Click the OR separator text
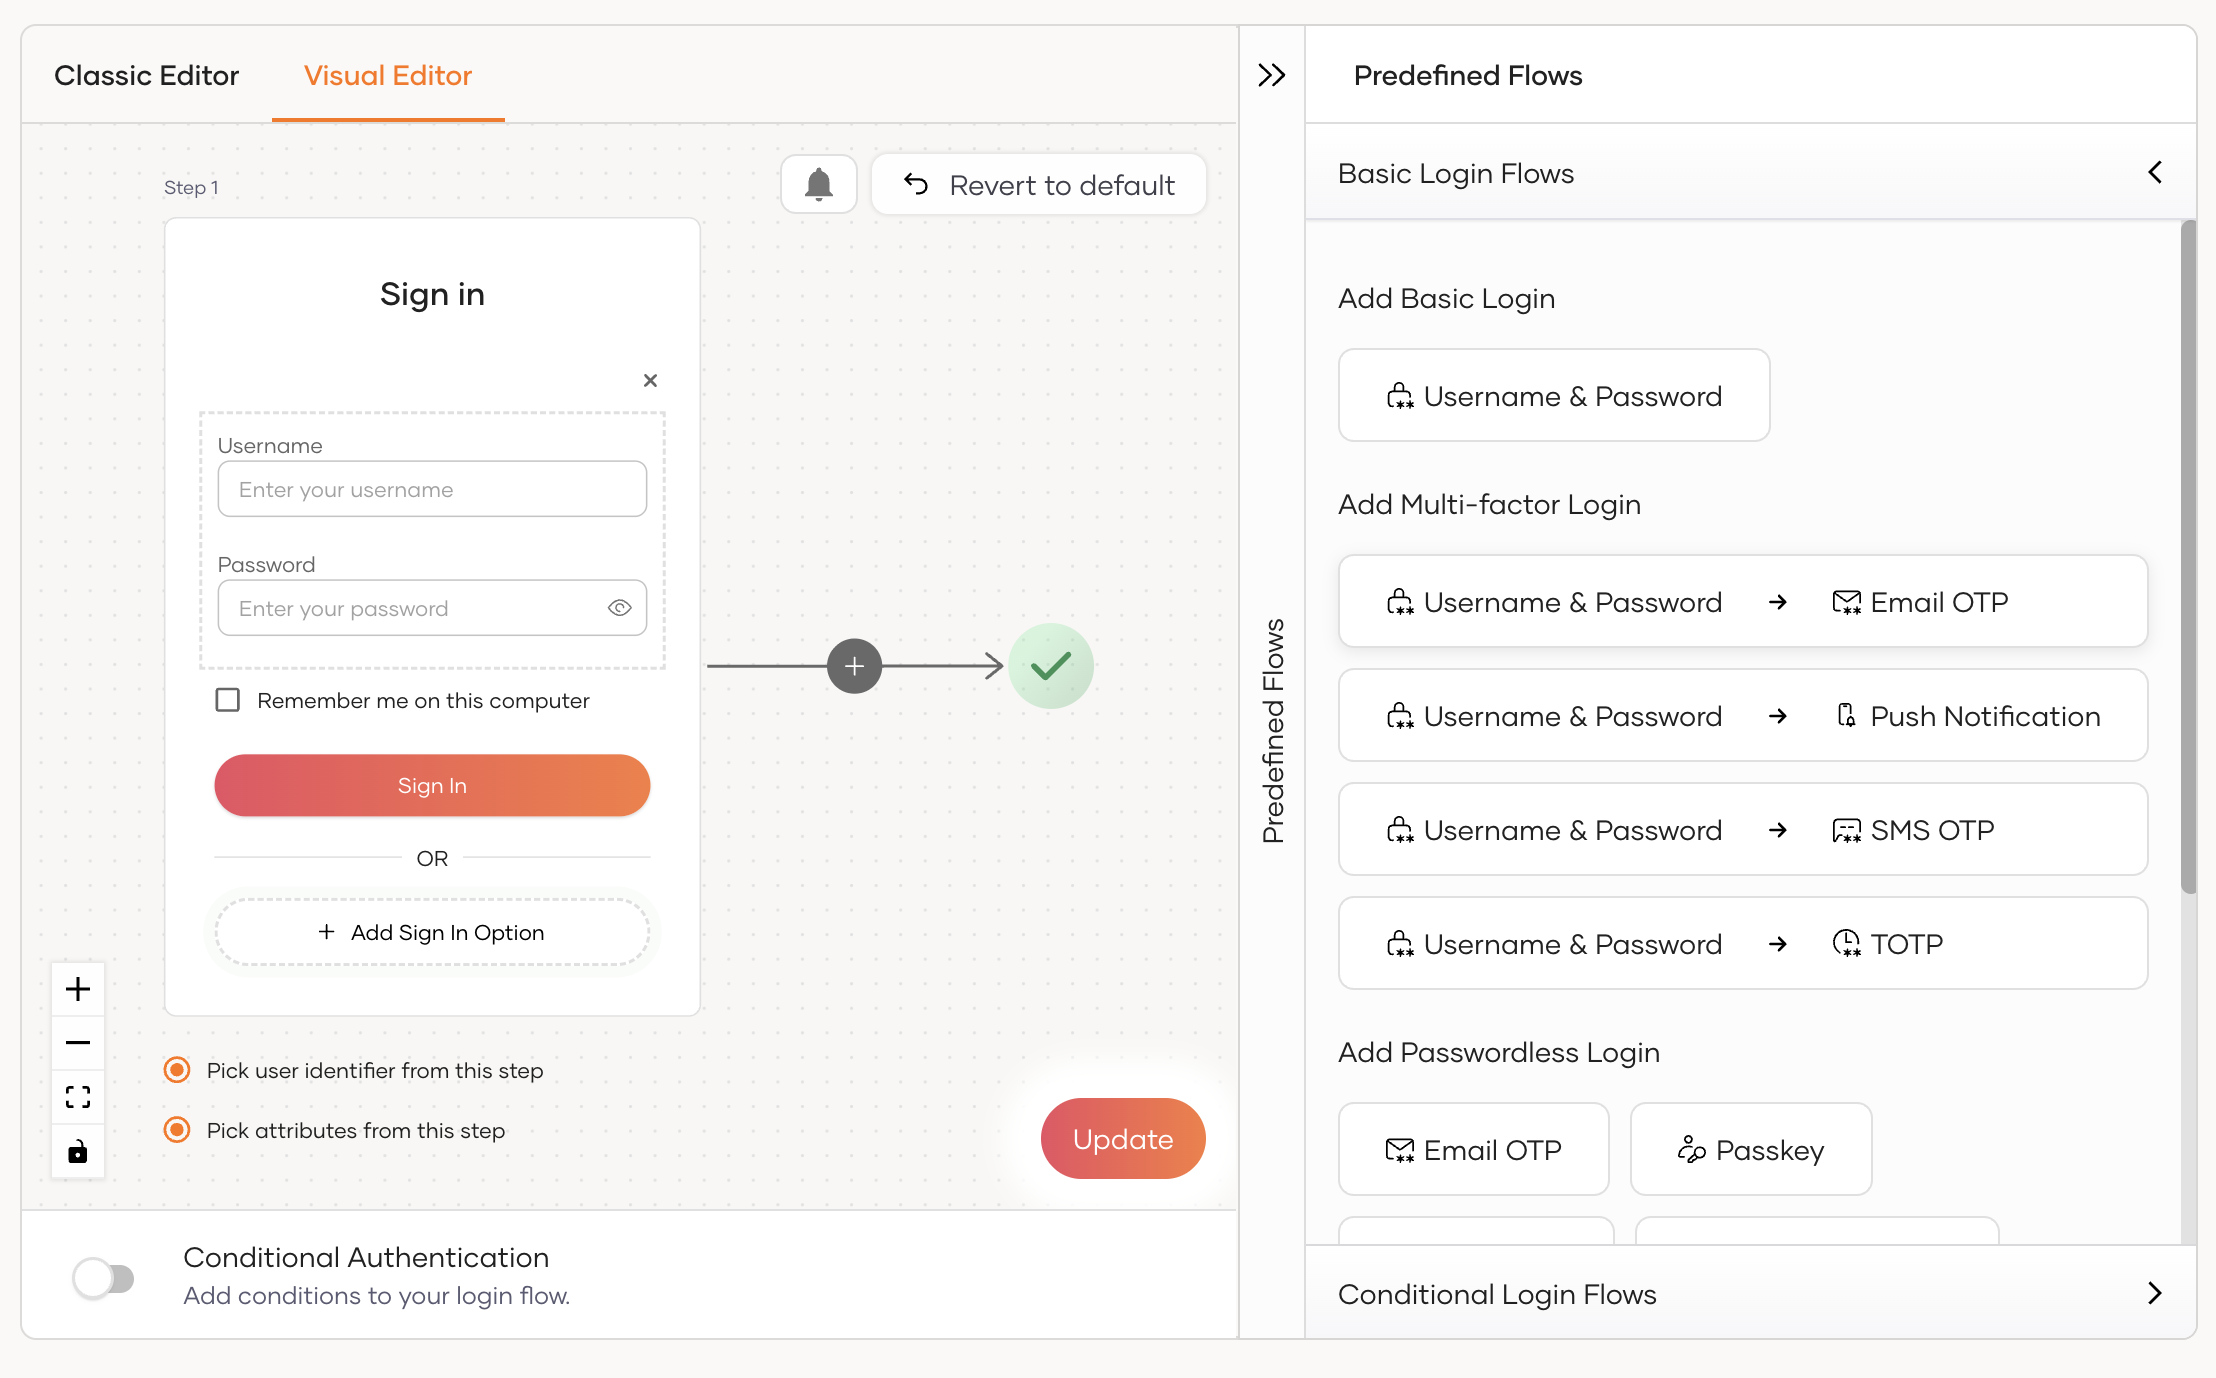 click(x=432, y=858)
